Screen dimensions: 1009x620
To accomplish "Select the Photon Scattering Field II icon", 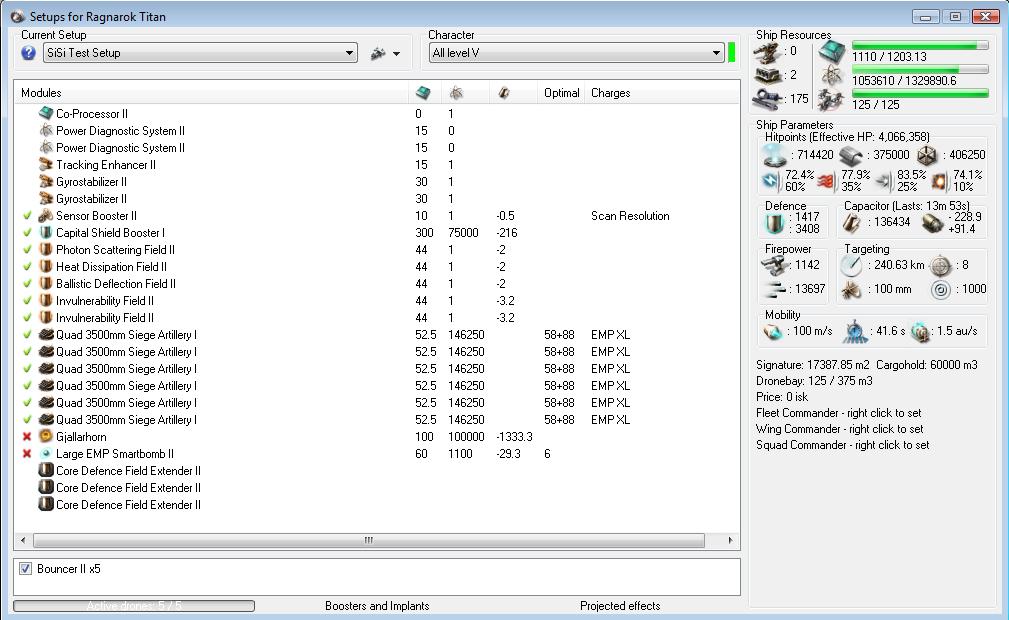I will tap(46, 250).
